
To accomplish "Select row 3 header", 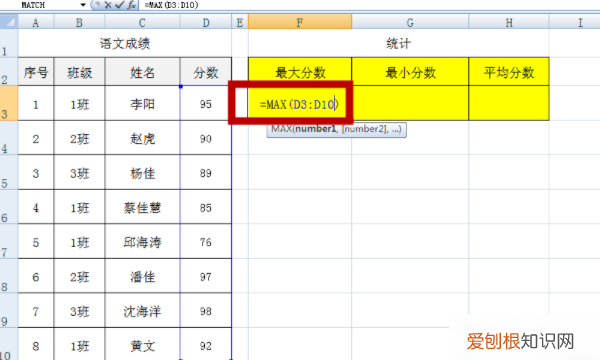I will [x=8, y=103].
